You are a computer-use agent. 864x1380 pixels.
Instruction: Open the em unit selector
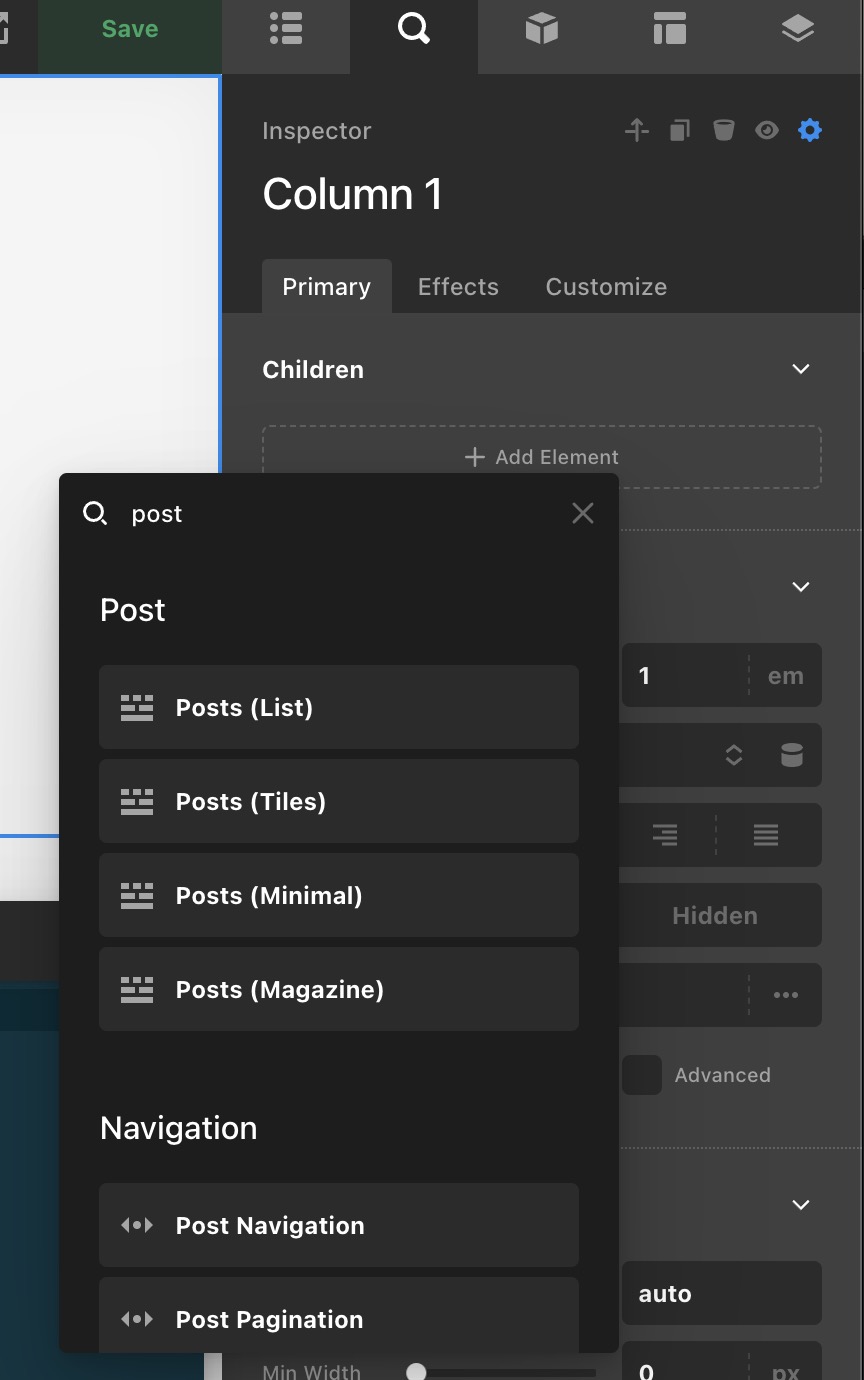785,676
